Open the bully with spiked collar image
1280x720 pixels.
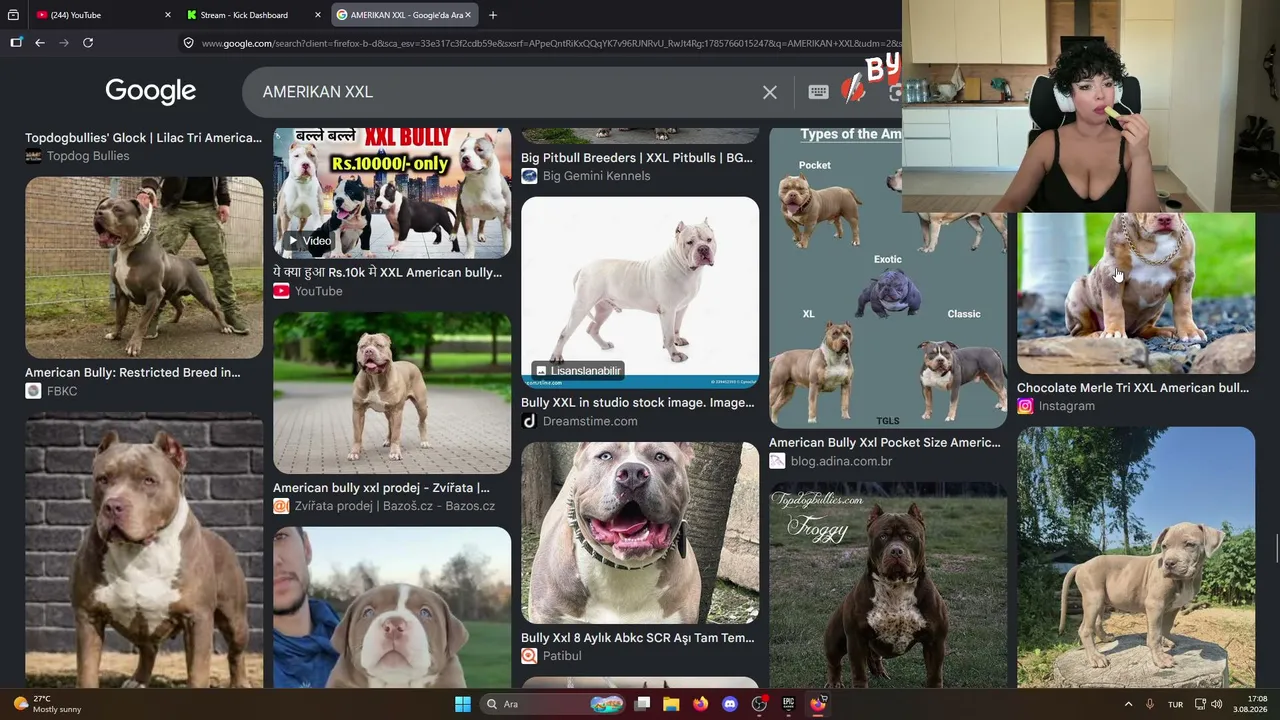click(x=640, y=533)
